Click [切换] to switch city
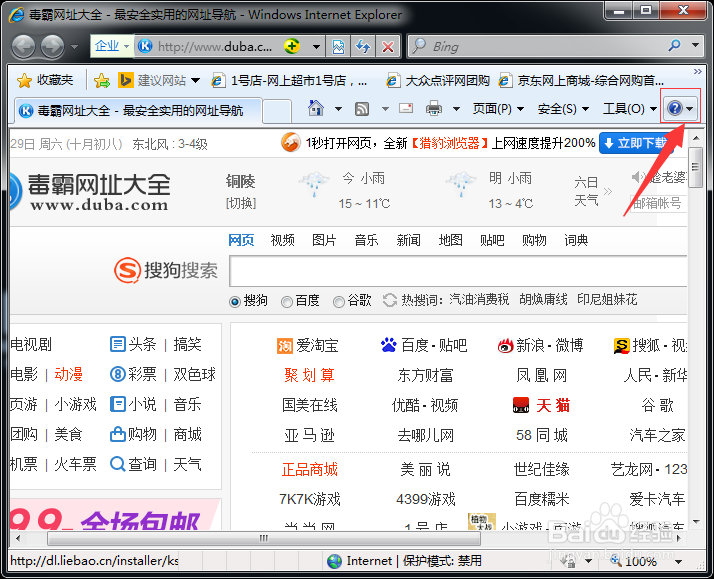The width and height of the screenshot is (714, 579). [241, 203]
